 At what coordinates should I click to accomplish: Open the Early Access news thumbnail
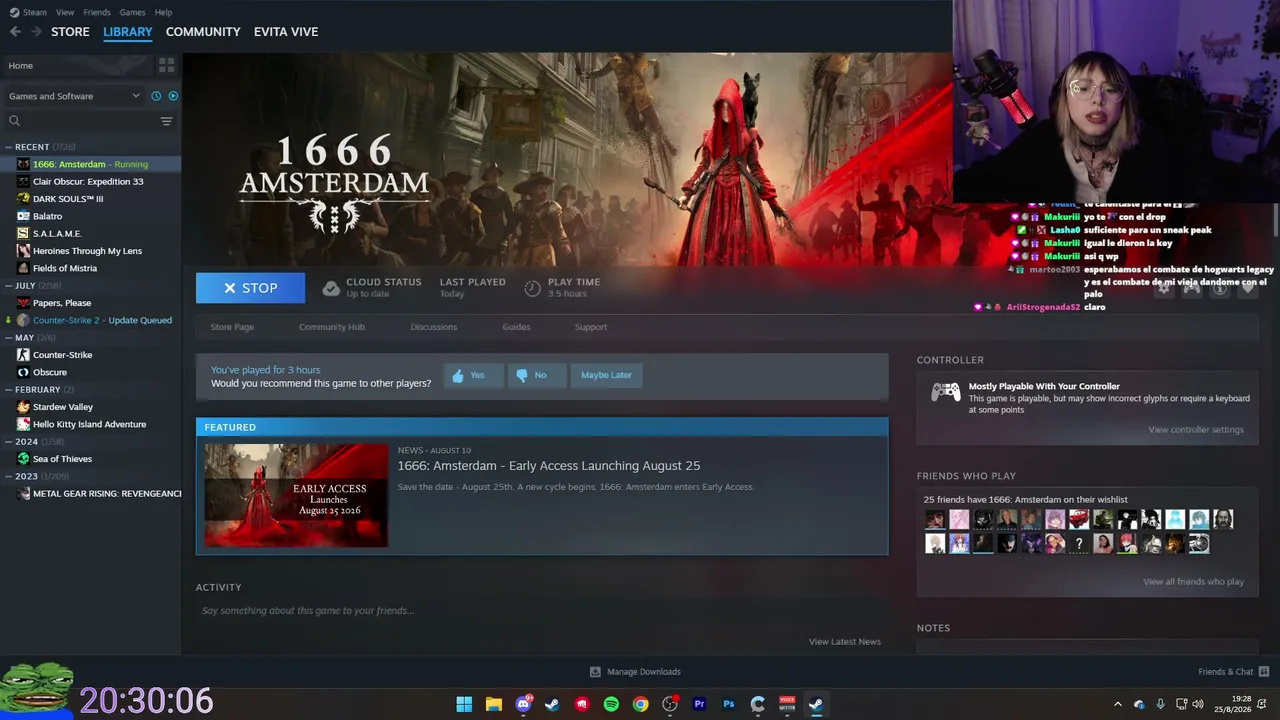pyautogui.click(x=296, y=496)
